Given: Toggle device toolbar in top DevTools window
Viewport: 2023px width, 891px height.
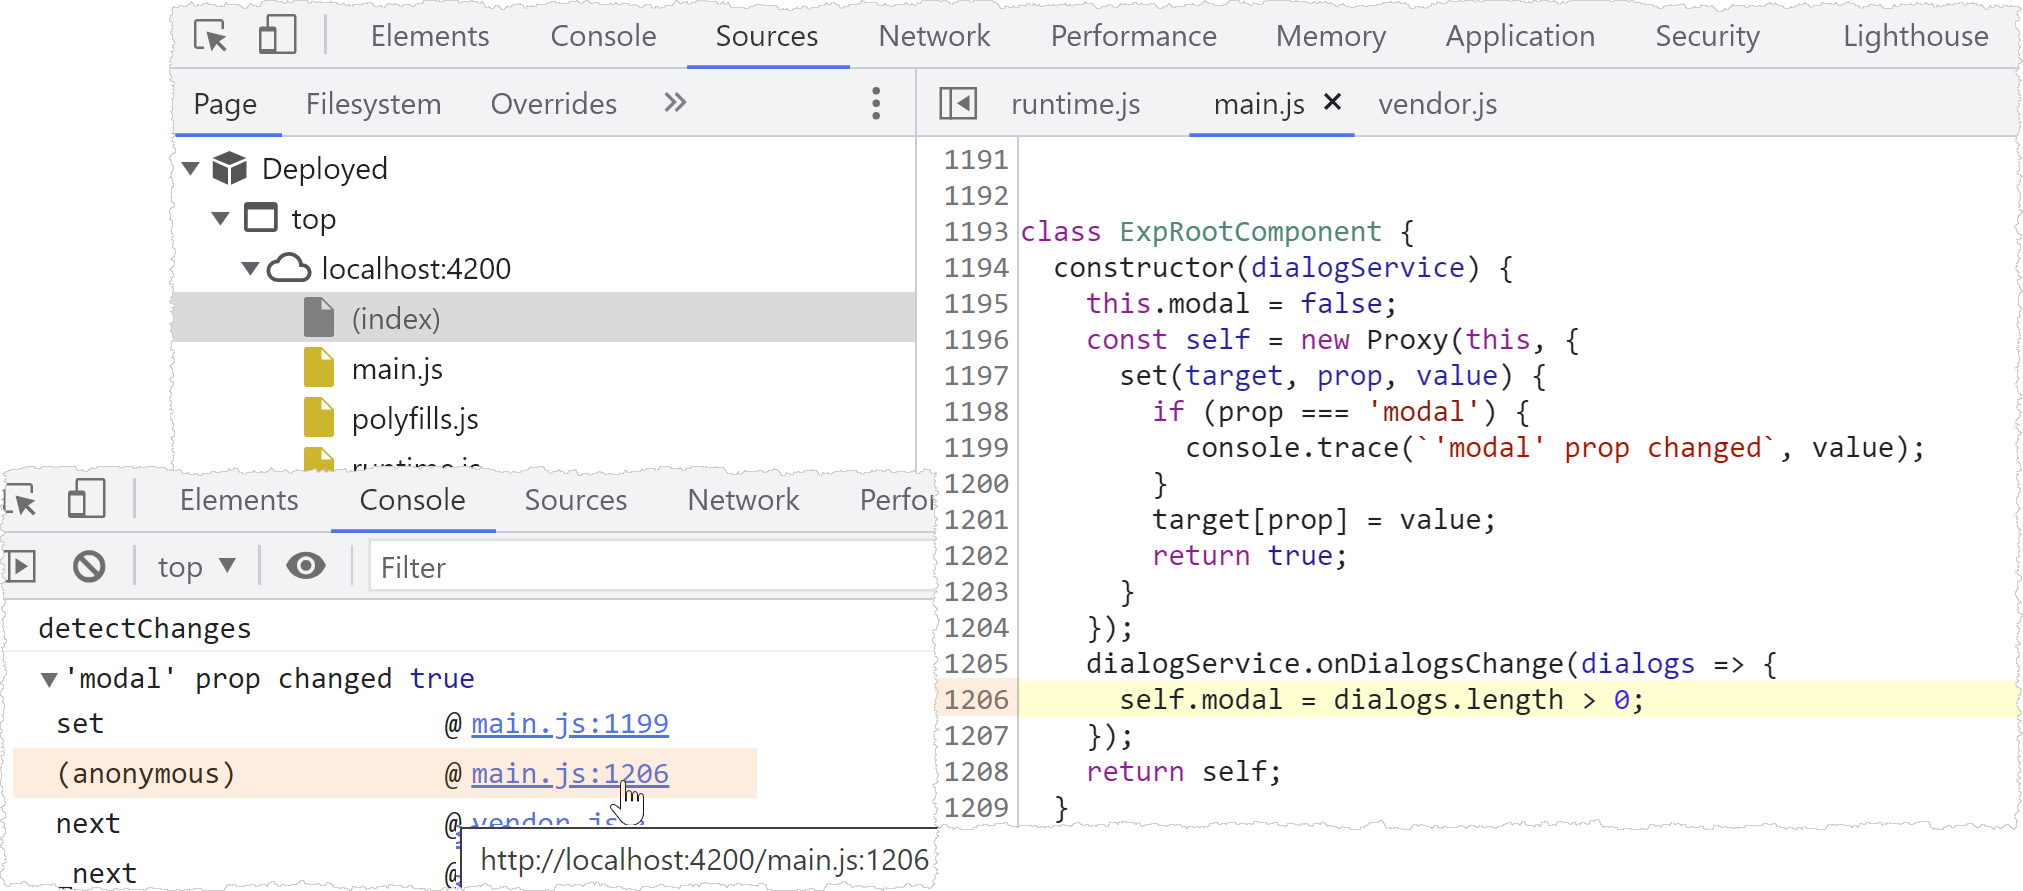Looking at the screenshot, I should pyautogui.click(x=277, y=35).
